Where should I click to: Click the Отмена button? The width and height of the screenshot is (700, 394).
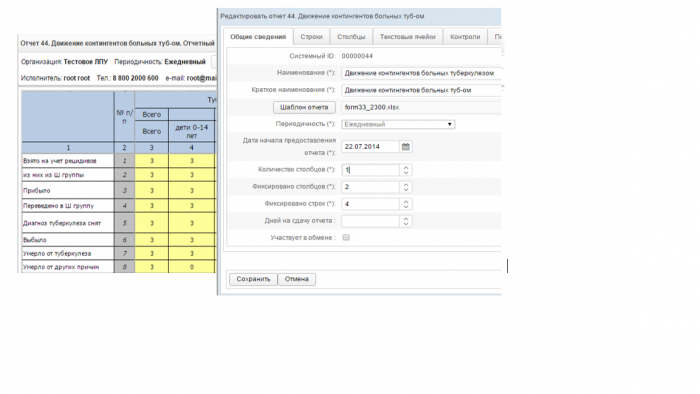[296, 279]
